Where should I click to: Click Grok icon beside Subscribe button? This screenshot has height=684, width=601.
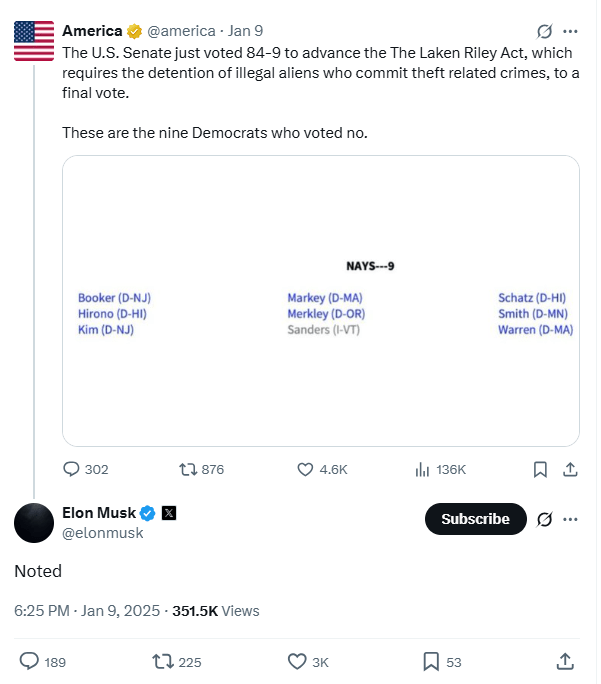[545, 519]
